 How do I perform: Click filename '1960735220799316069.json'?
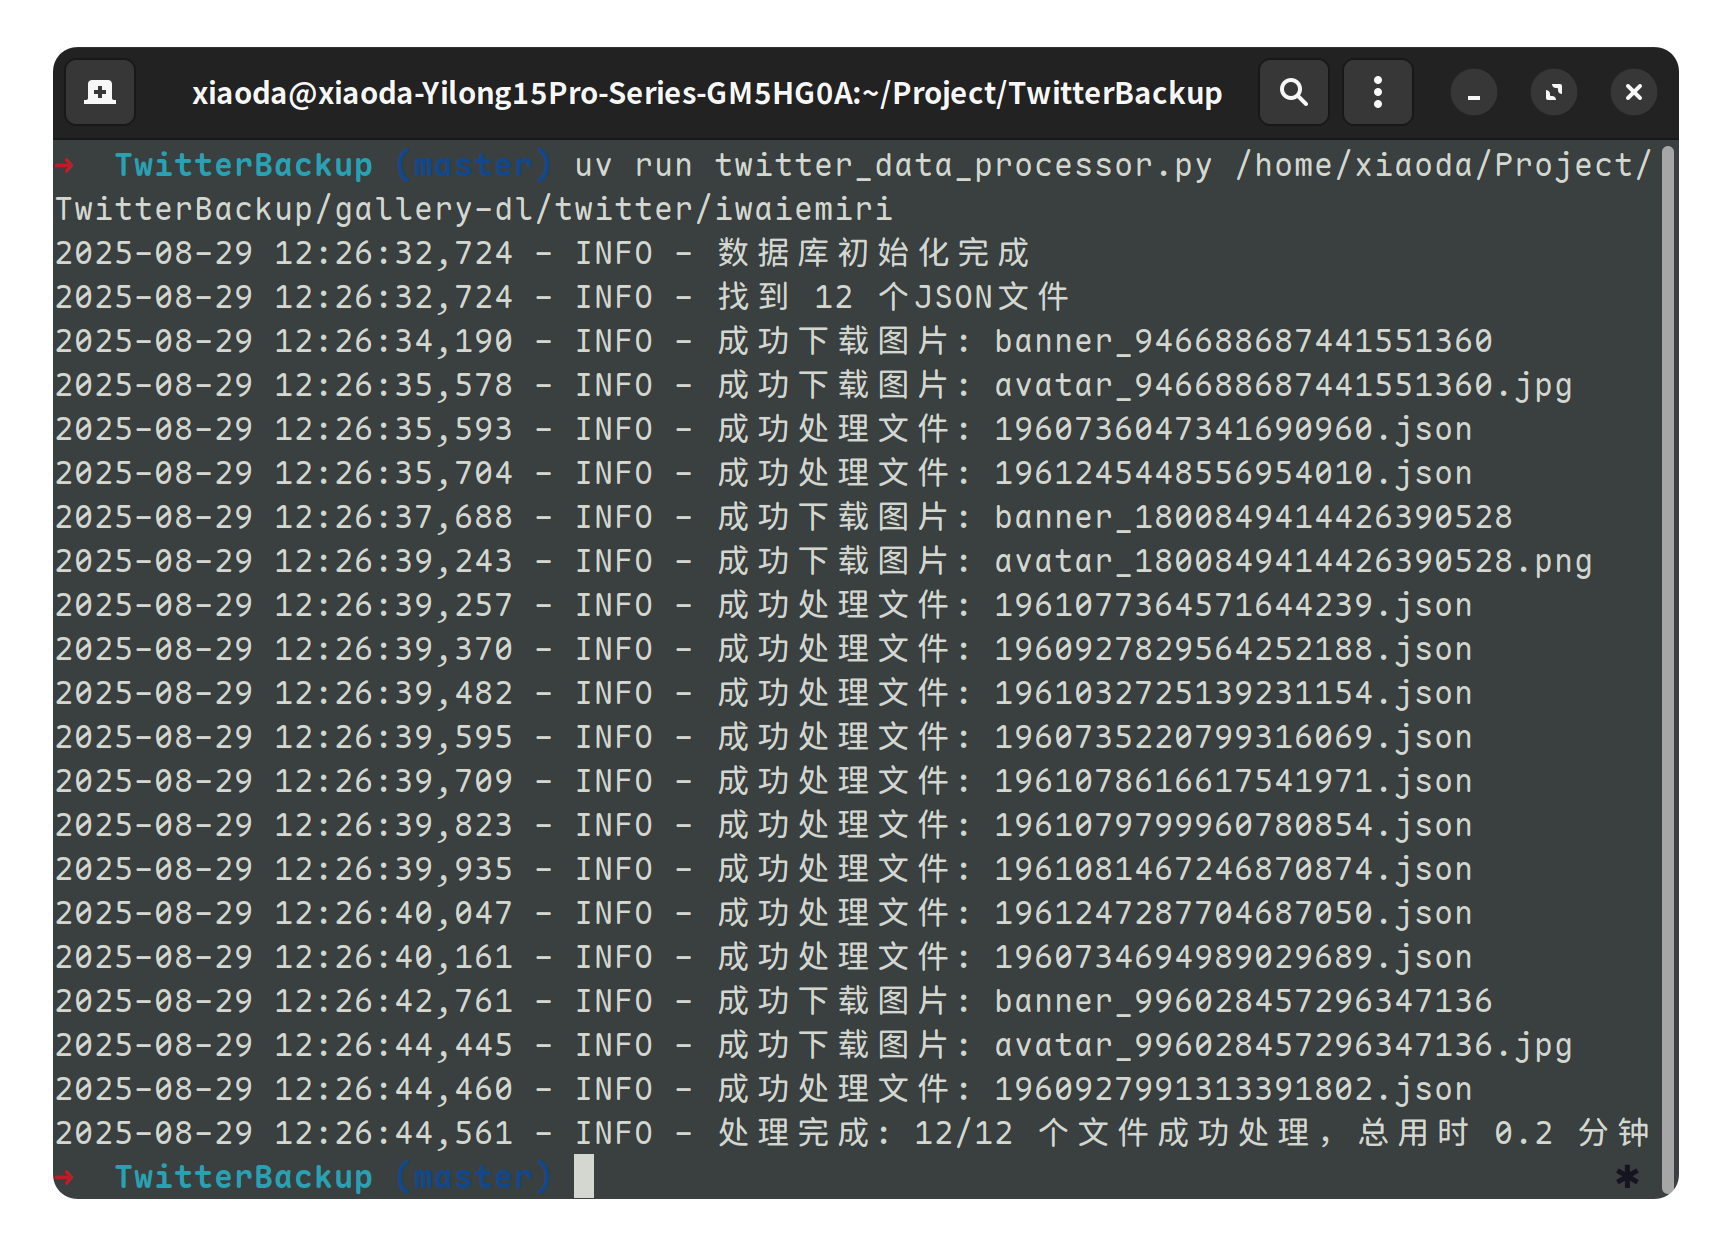point(1233,737)
